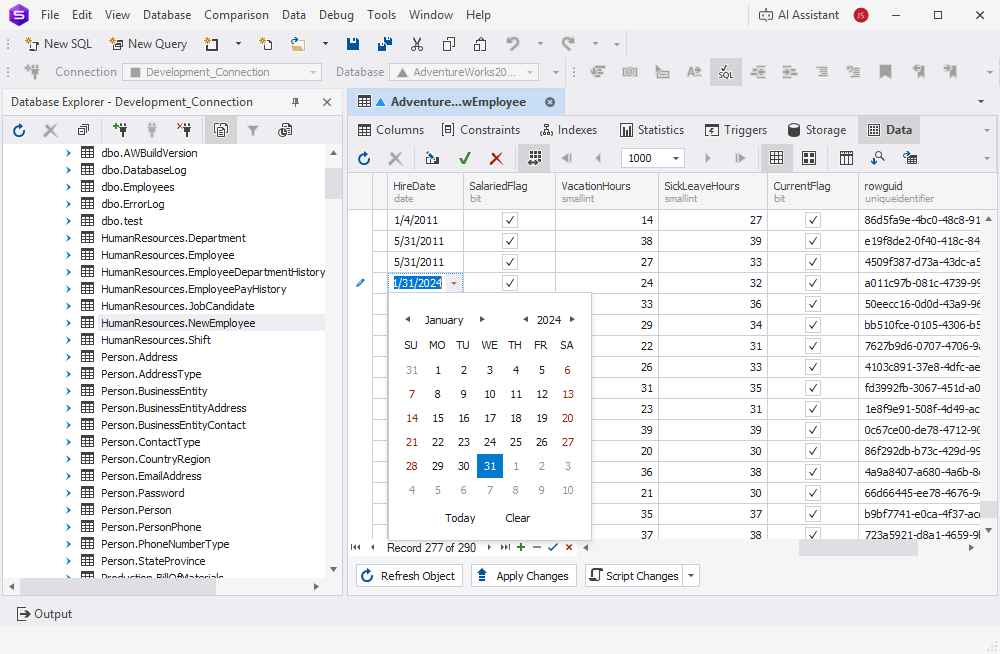Image resolution: width=1000 pixels, height=654 pixels.
Task: Click the Undo arrow icon
Action: point(513,44)
